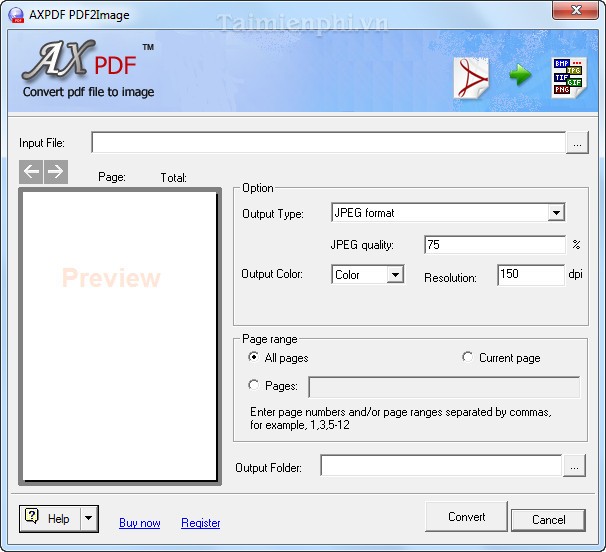Click the PDF document icon in banner
Screen dimensions: 606x552
tap(471, 78)
